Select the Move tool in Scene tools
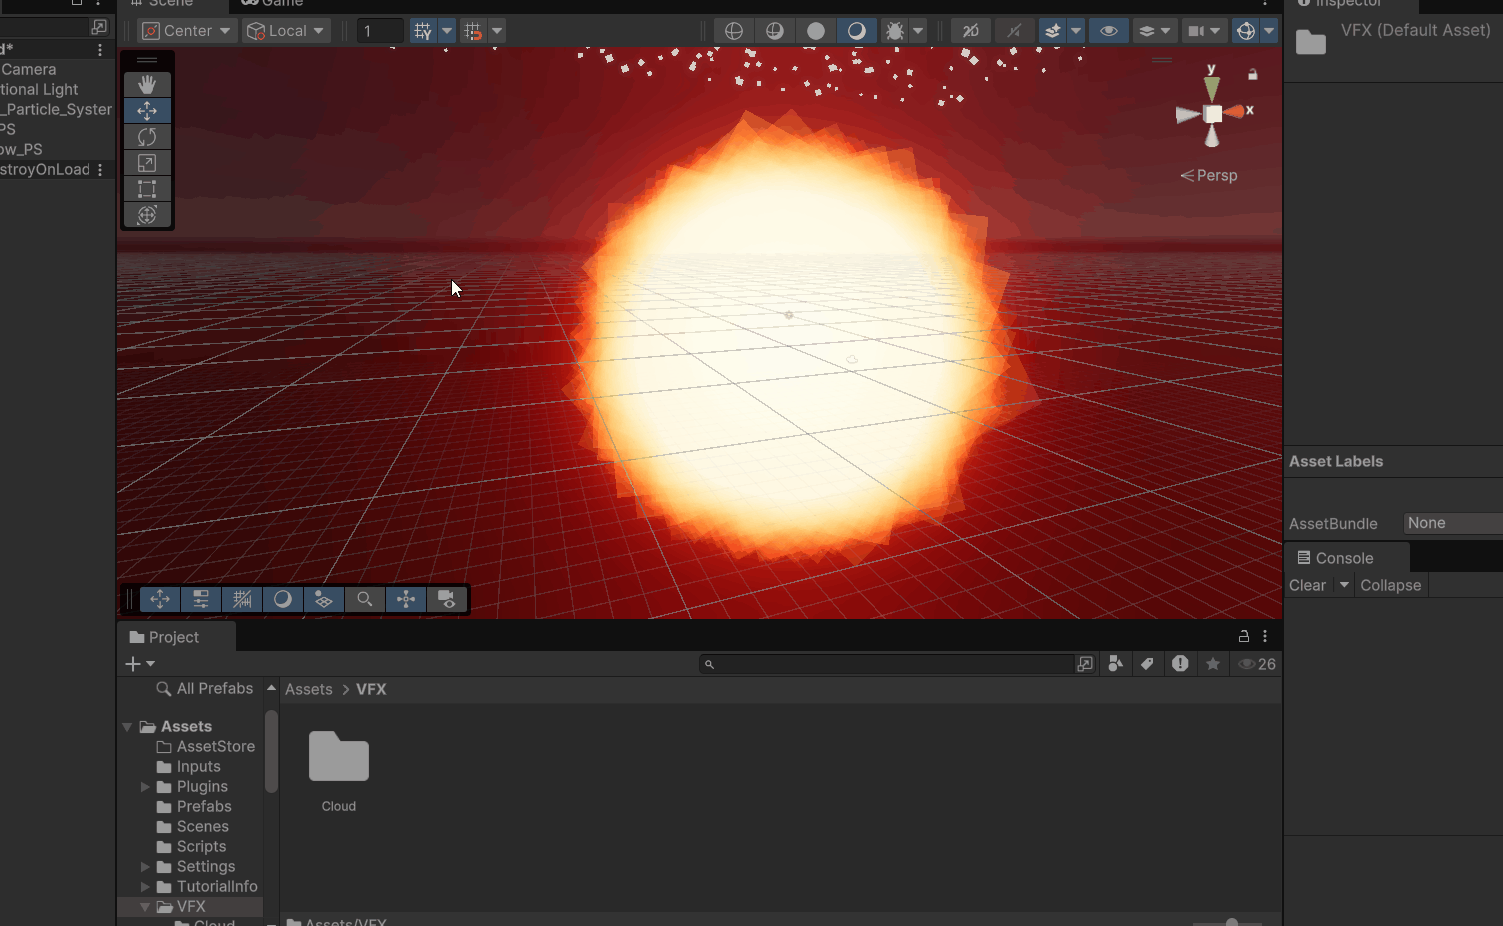1503x926 pixels. [147, 111]
